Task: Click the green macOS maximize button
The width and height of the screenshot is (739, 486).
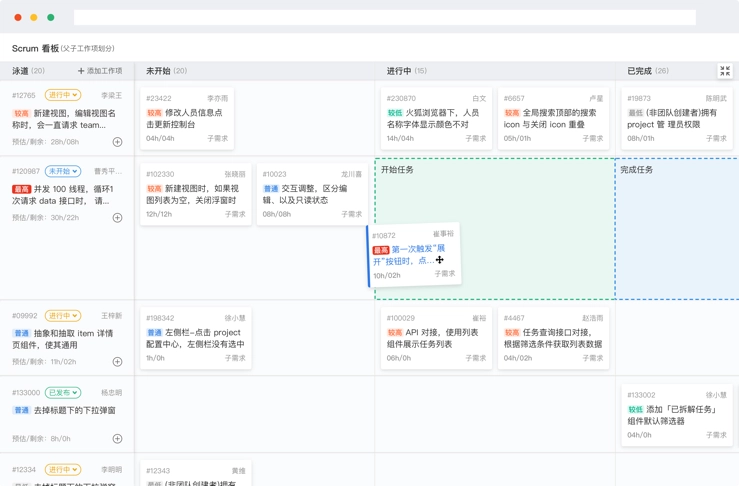Action: click(51, 17)
